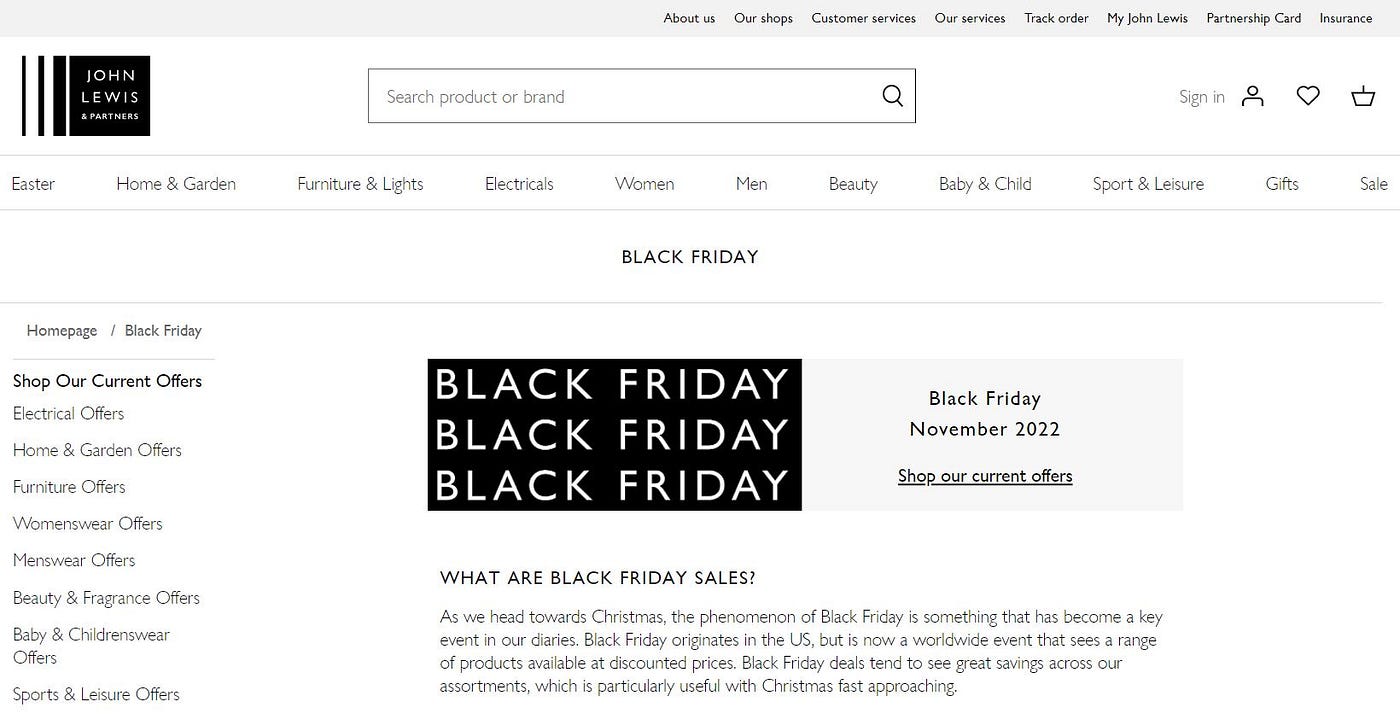Screen dimensions: 1400x715
Task: Select Electrical Offers in the sidebar
Action: (69, 414)
